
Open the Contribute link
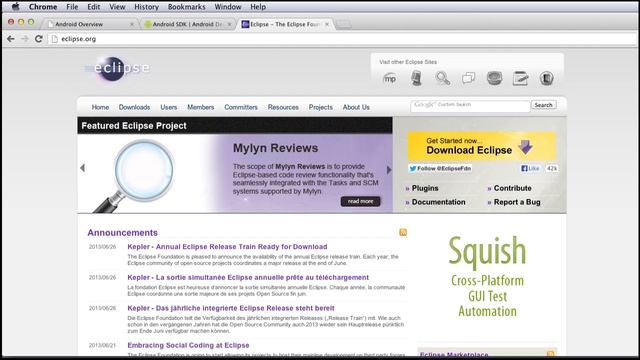(512, 188)
